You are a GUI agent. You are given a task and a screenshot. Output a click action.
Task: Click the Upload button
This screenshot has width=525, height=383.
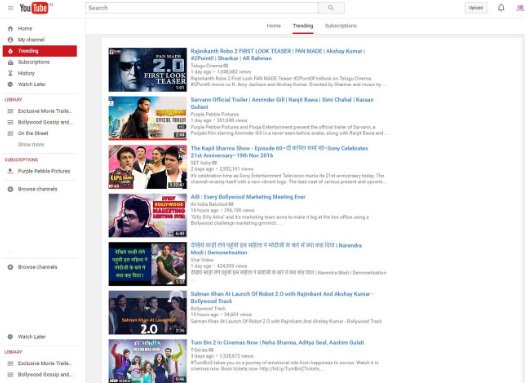pyautogui.click(x=476, y=8)
